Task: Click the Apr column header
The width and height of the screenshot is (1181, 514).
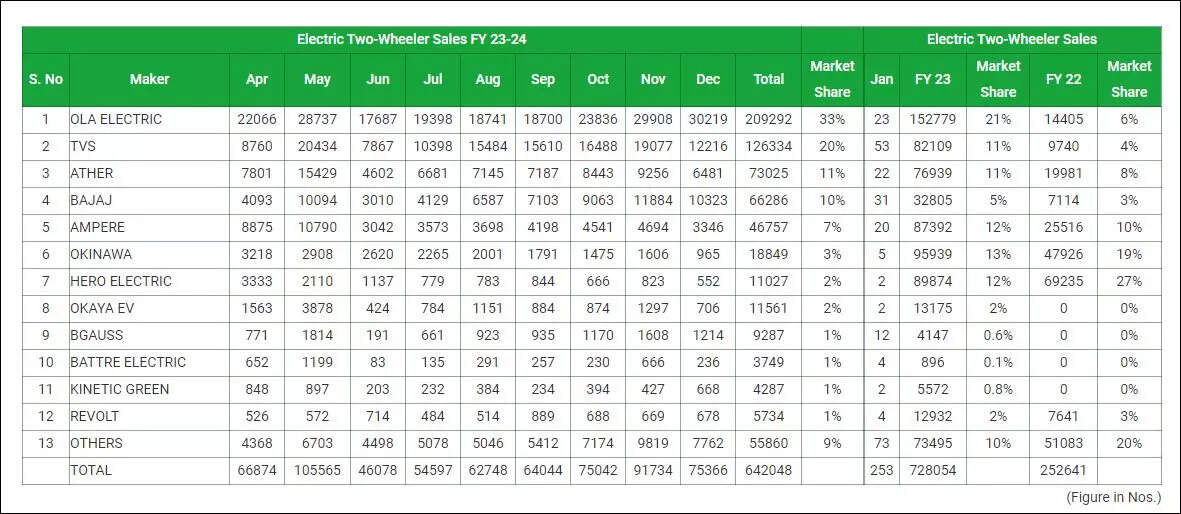Action: tap(257, 79)
